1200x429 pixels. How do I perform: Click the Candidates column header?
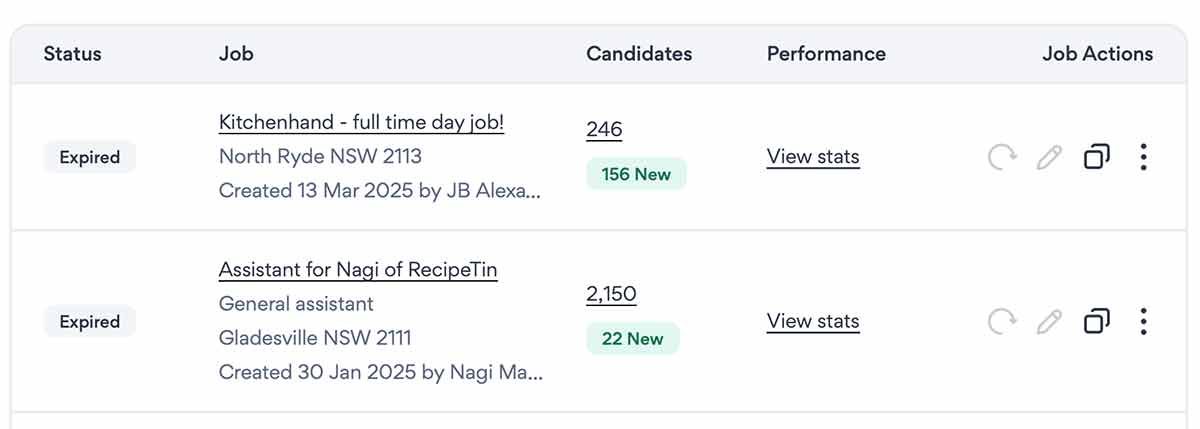639,54
